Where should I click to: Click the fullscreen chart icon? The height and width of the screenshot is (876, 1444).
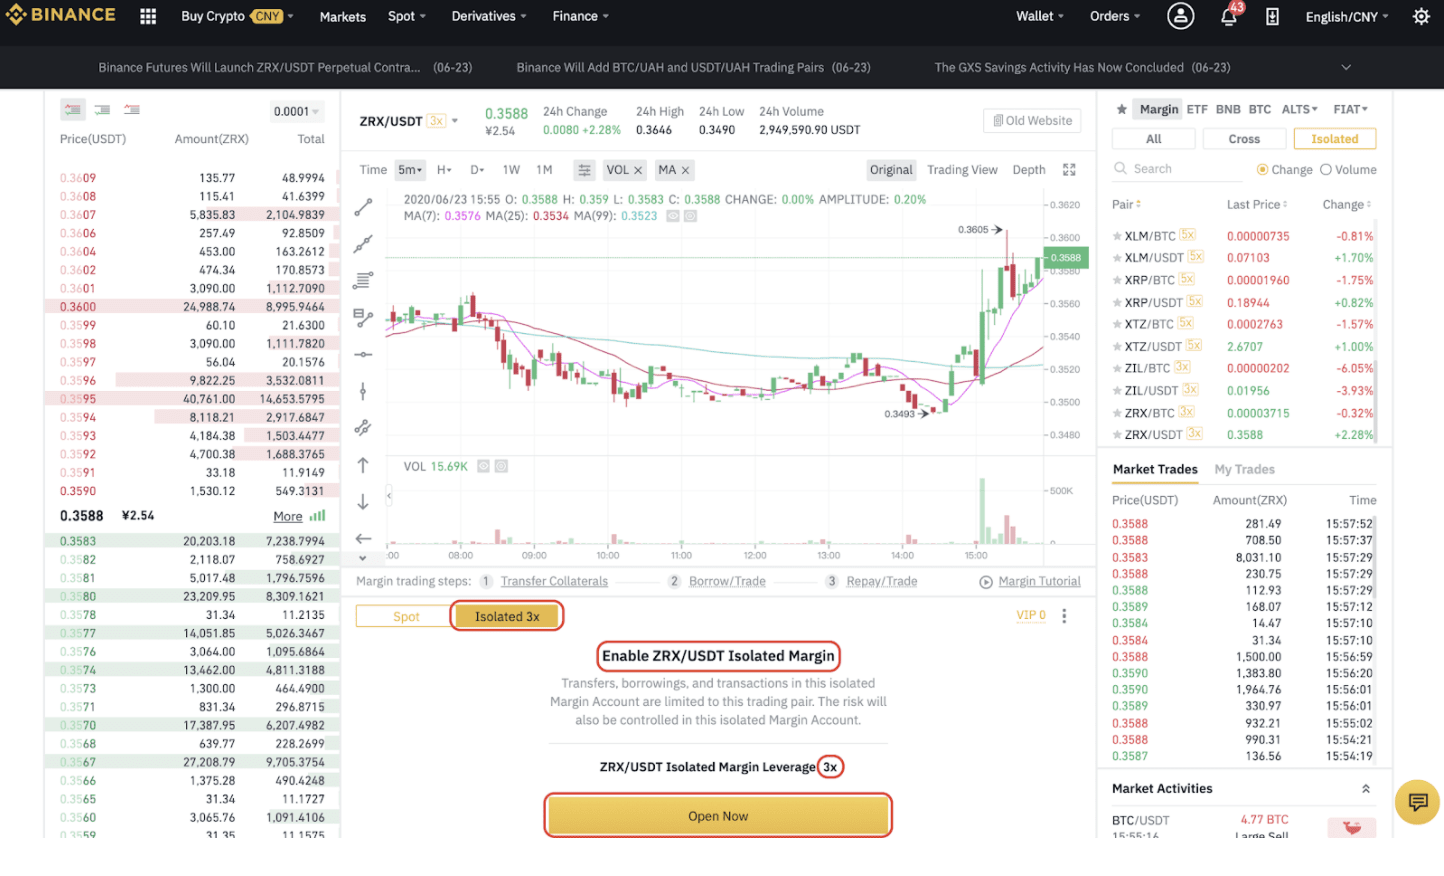pos(1069,170)
